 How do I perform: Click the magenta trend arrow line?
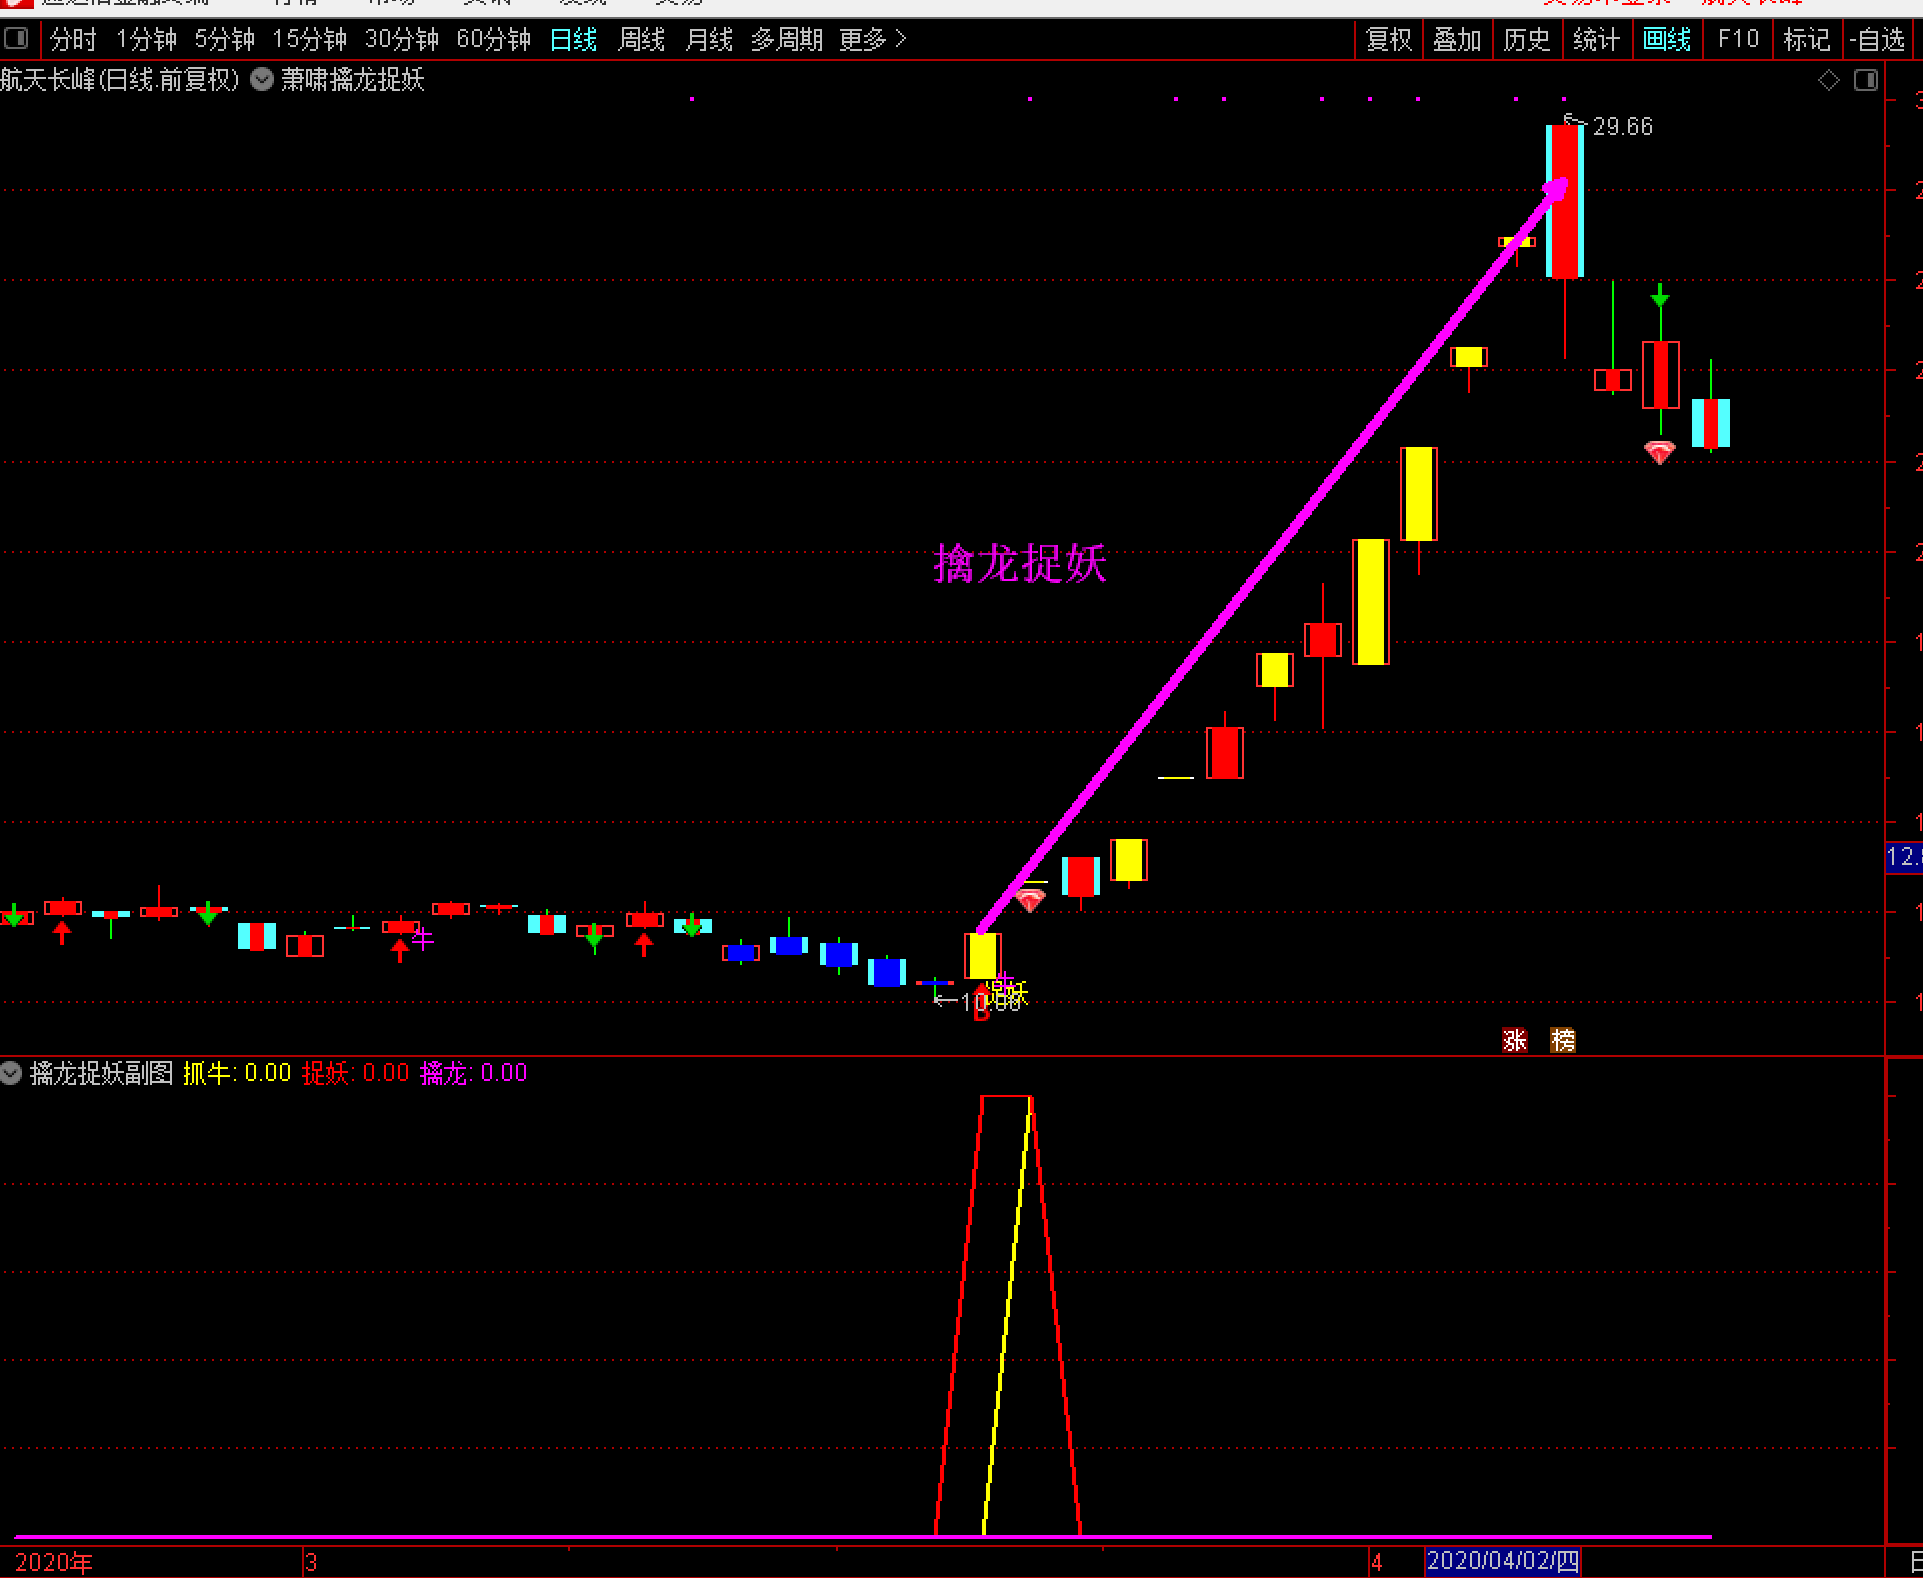pos(1270,560)
